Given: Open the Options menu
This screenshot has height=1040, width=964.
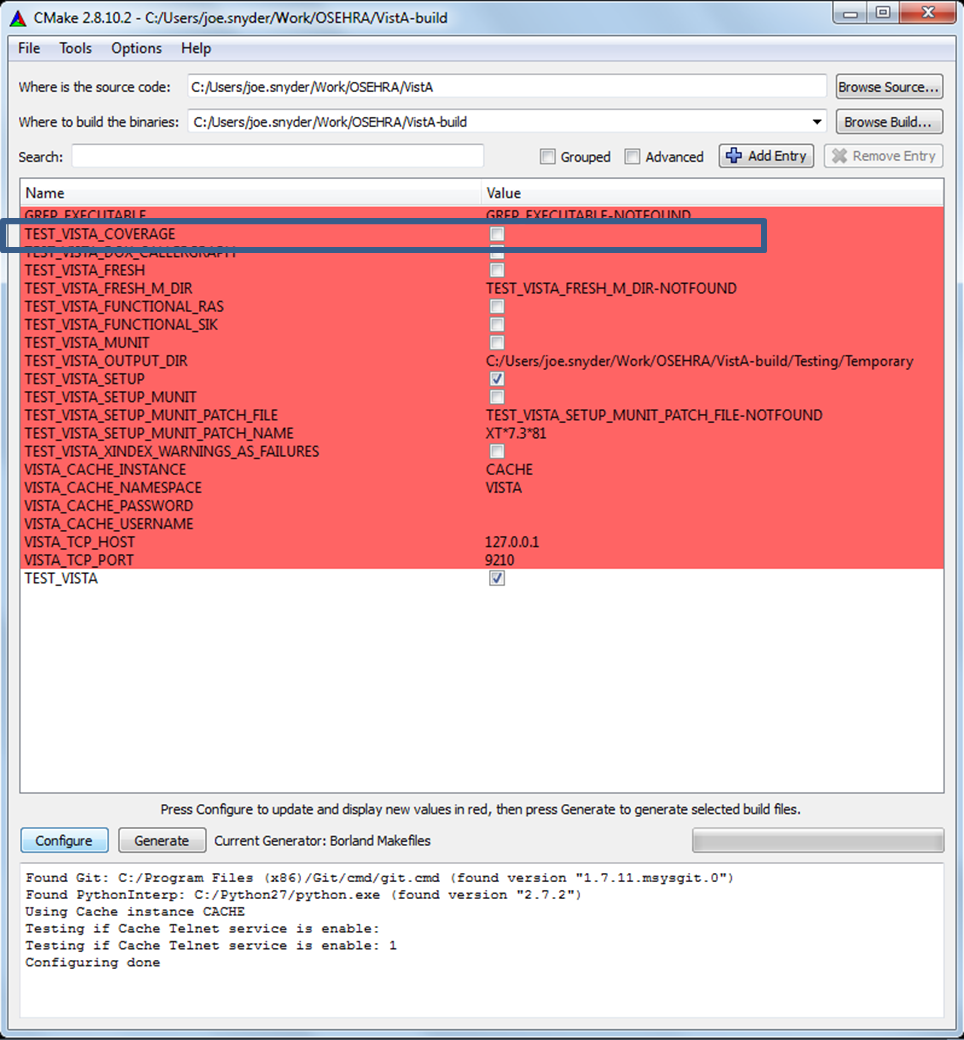Looking at the screenshot, I should tap(136, 48).
